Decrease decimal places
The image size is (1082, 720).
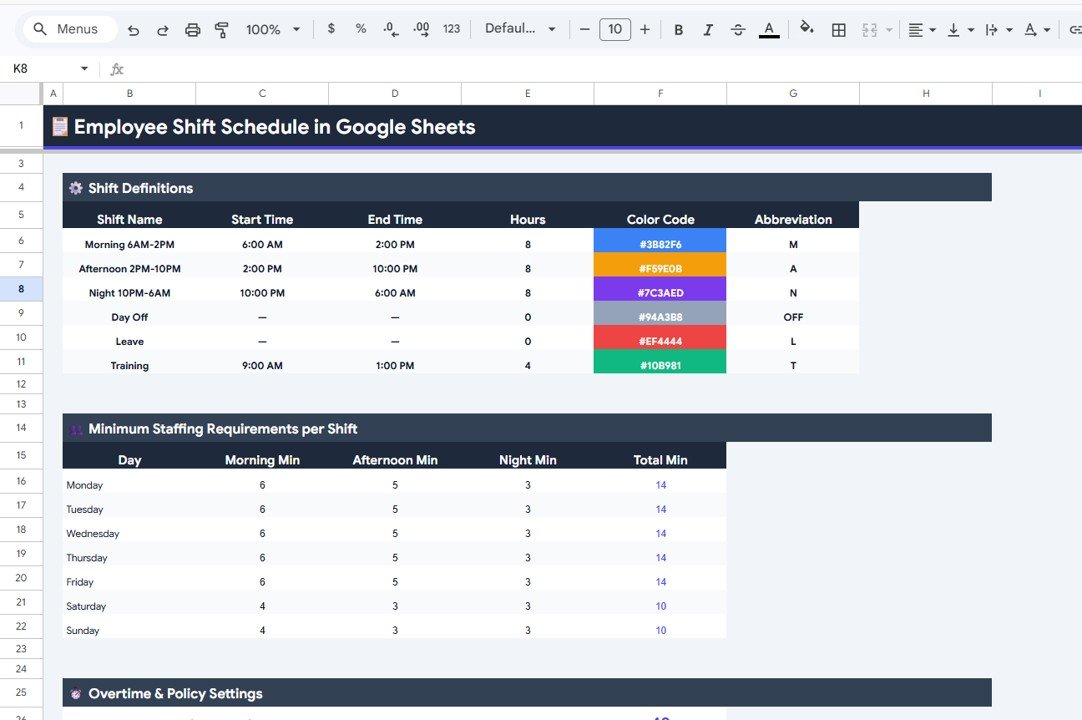tap(390, 29)
